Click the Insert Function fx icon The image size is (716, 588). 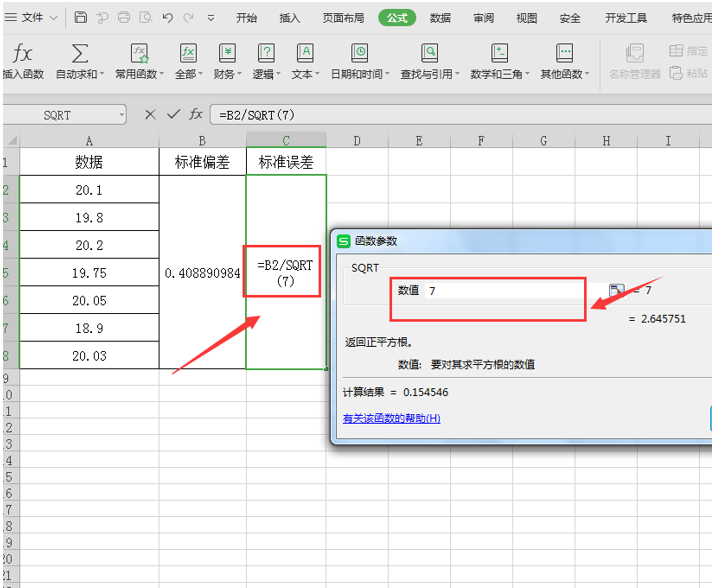(x=22, y=53)
